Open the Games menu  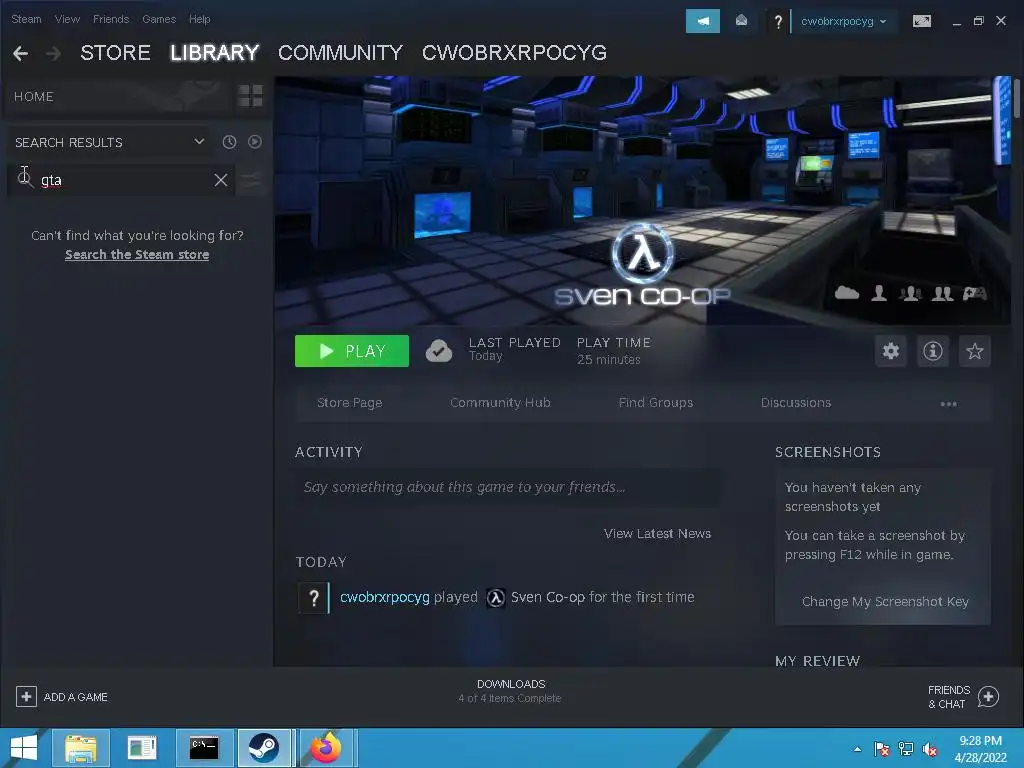click(159, 19)
